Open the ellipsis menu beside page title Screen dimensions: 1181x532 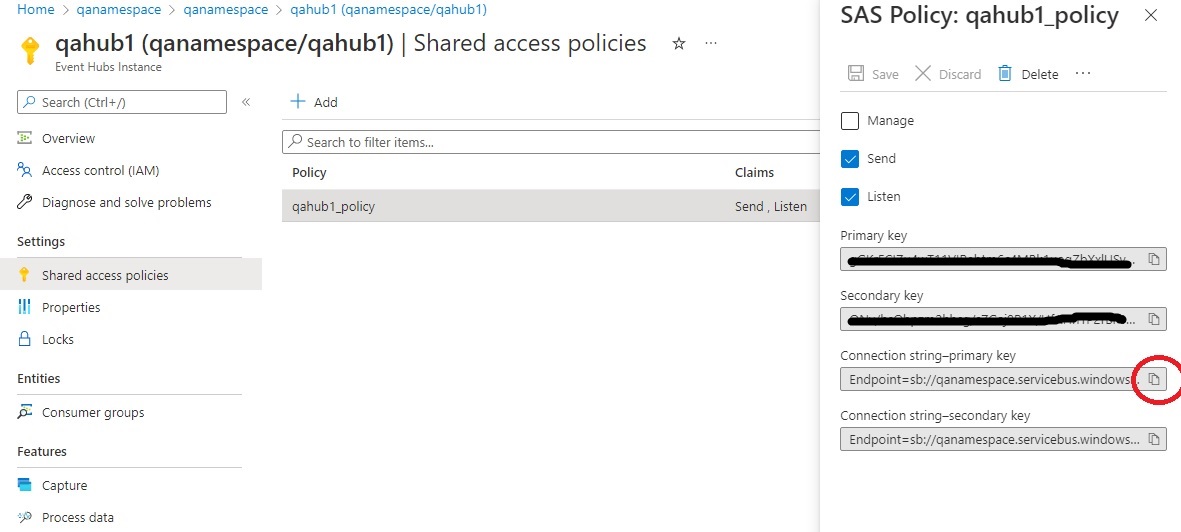[x=711, y=44]
